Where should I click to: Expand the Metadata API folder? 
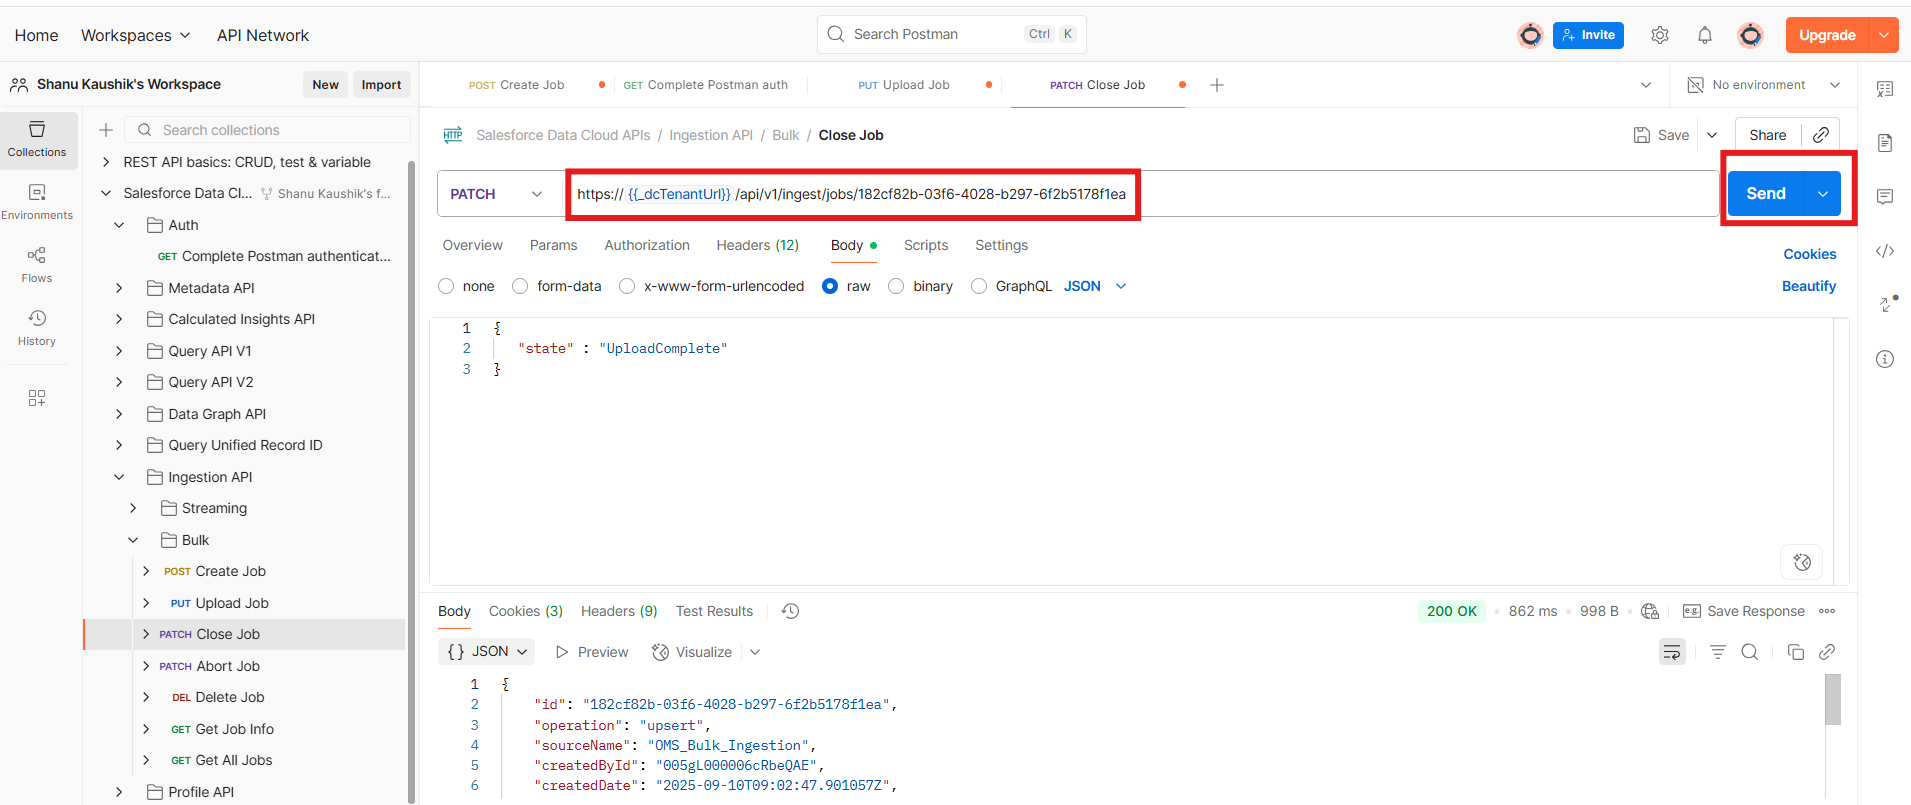[x=119, y=288]
